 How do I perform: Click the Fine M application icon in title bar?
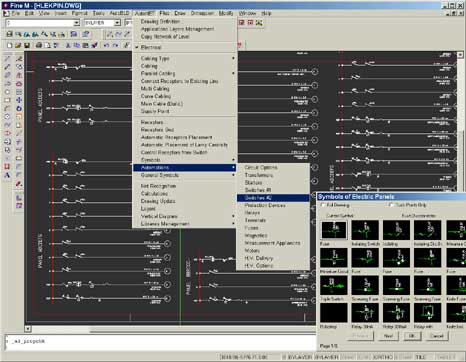[x=5, y=5]
